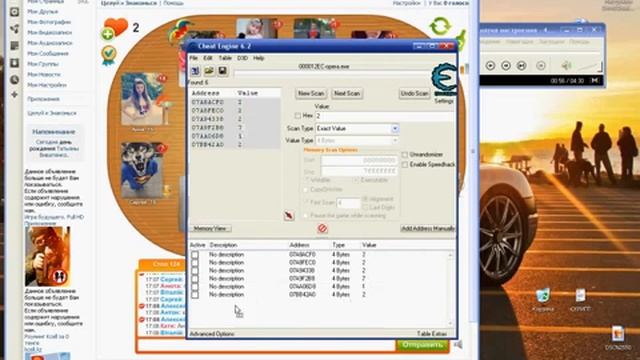Tick Active box for address 07AA06D8 row
The height and width of the screenshot is (360, 640).
[195, 287]
